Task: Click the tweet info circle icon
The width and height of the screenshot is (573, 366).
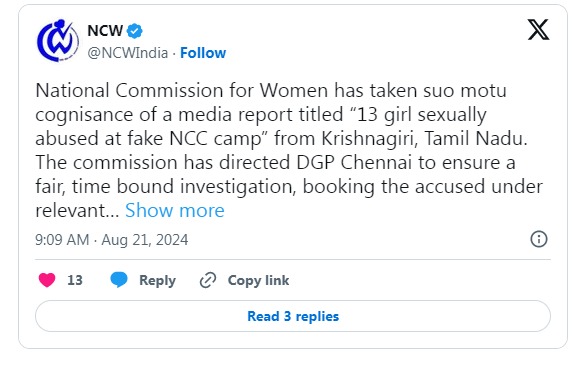Action: (539, 239)
